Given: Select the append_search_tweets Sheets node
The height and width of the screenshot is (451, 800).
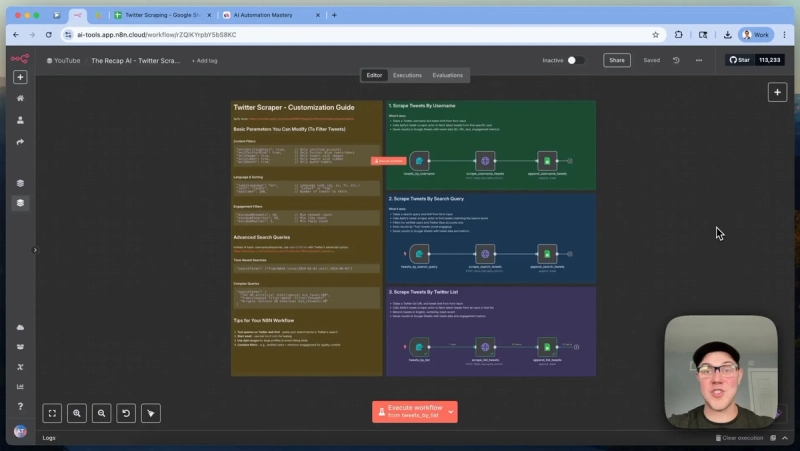Looking at the screenshot, I should click(x=547, y=254).
